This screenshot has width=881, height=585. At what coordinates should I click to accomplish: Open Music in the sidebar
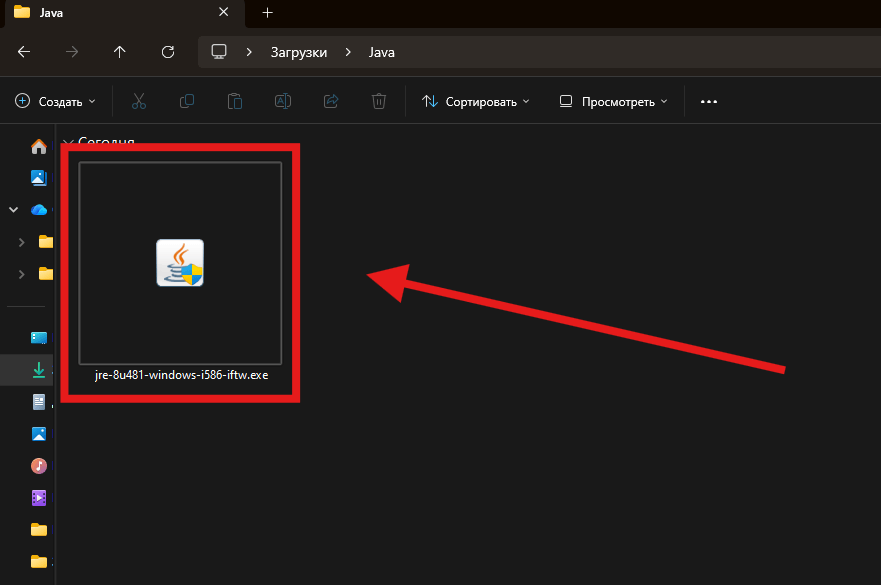click(x=39, y=466)
